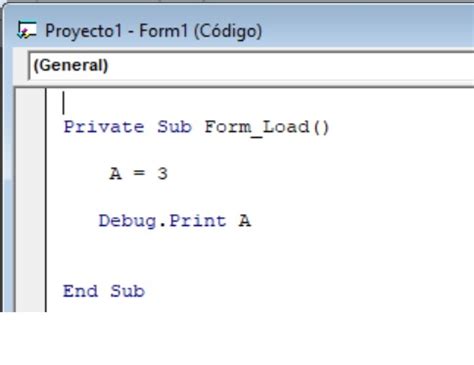Click the A argument after Debug.Print
The image size is (474, 365).
pyautogui.click(x=245, y=221)
